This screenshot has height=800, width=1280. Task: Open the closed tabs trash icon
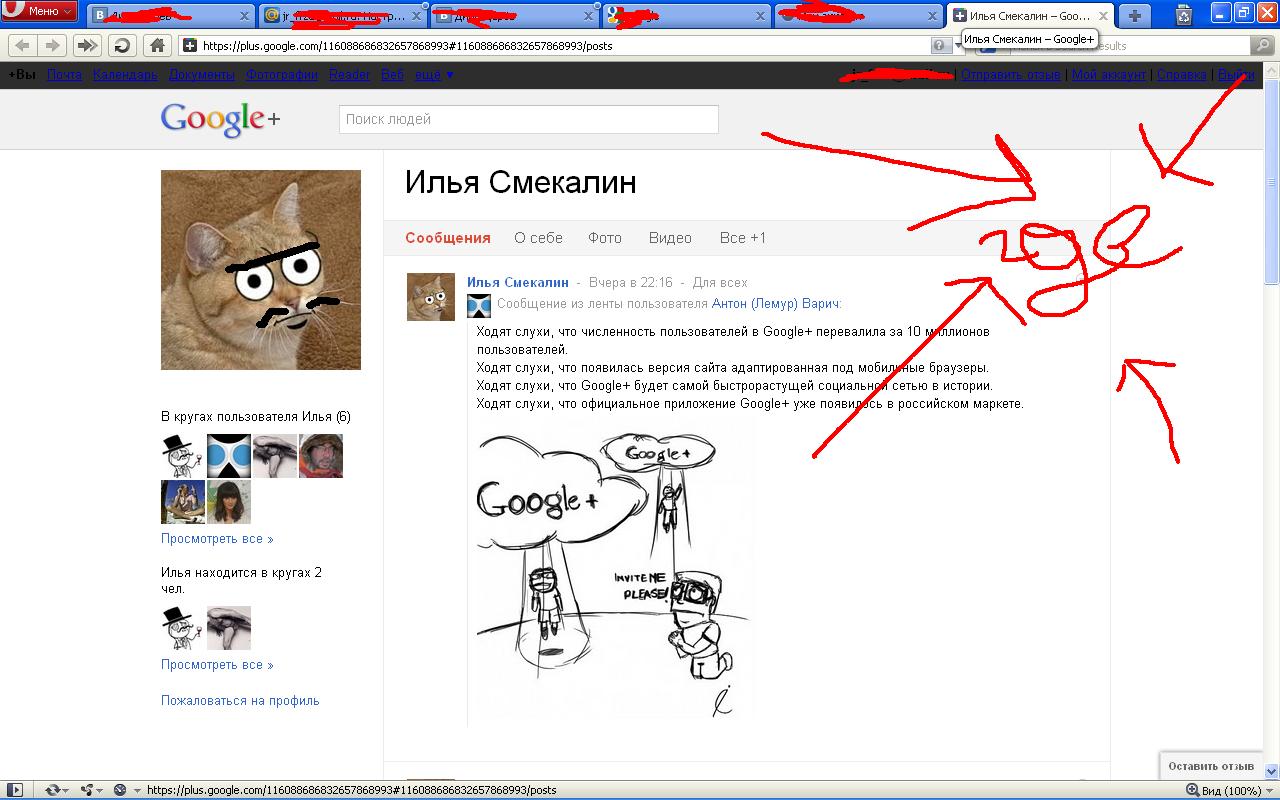point(1184,15)
